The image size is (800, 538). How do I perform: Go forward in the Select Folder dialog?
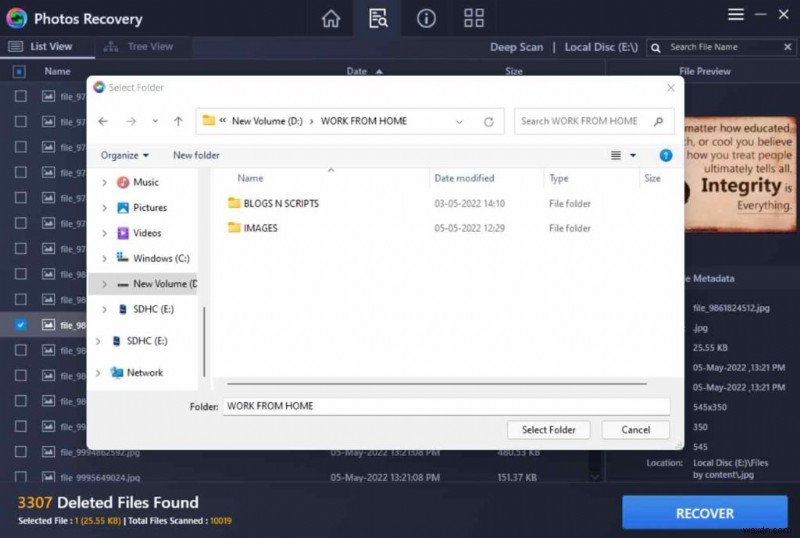(131, 121)
